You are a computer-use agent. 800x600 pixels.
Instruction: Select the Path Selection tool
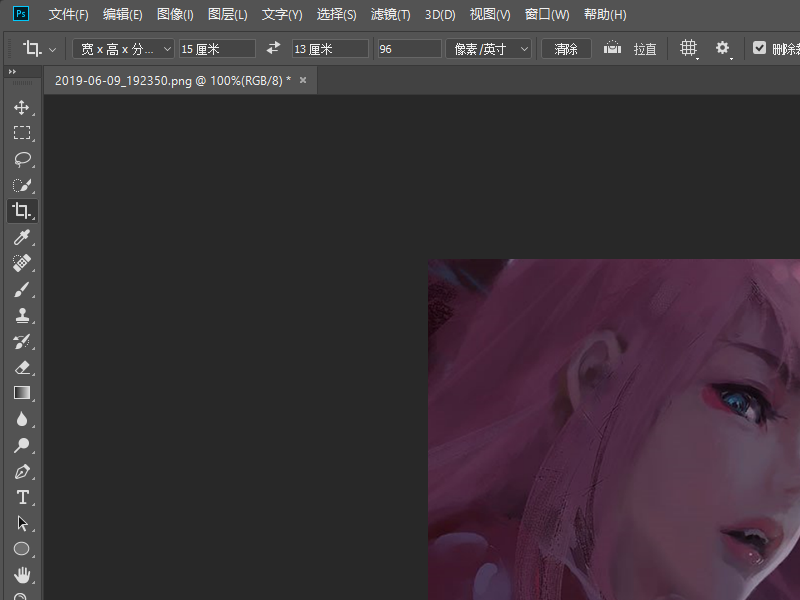pyautogui.click(x=21, y=523)
